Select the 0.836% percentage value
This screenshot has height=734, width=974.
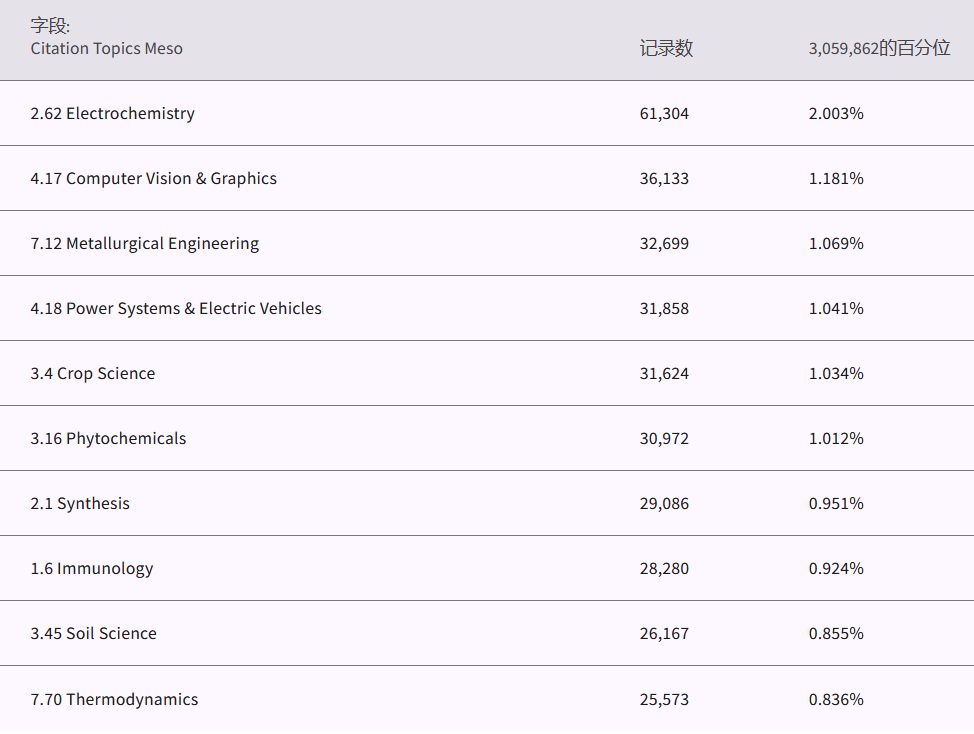tap(836, 699)
